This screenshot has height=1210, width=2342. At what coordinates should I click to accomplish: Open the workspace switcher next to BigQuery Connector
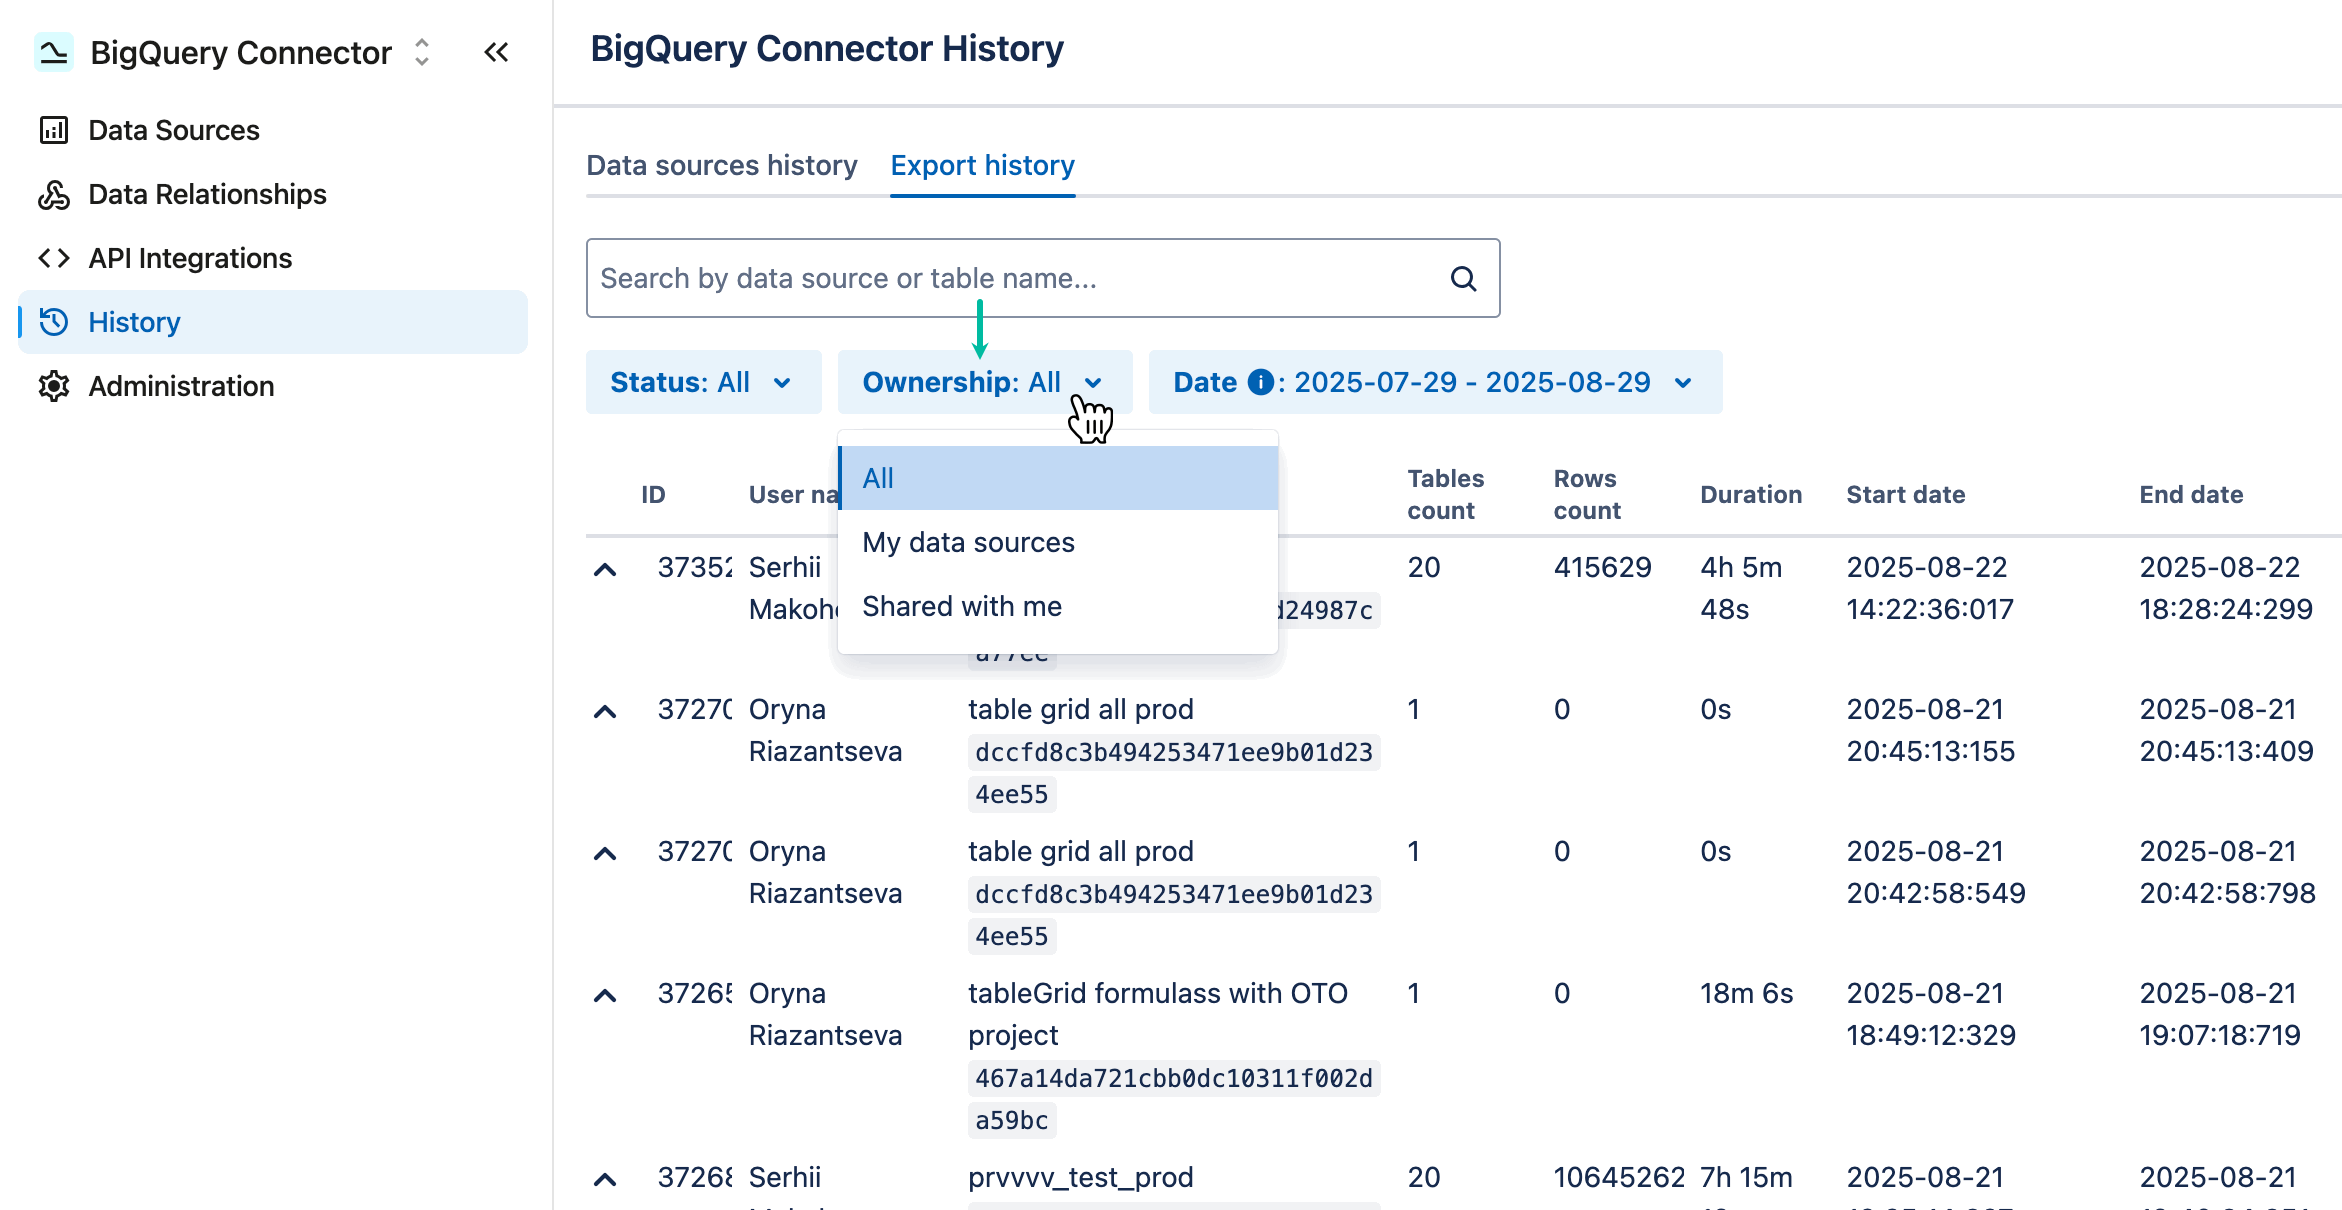pos(422,52)
